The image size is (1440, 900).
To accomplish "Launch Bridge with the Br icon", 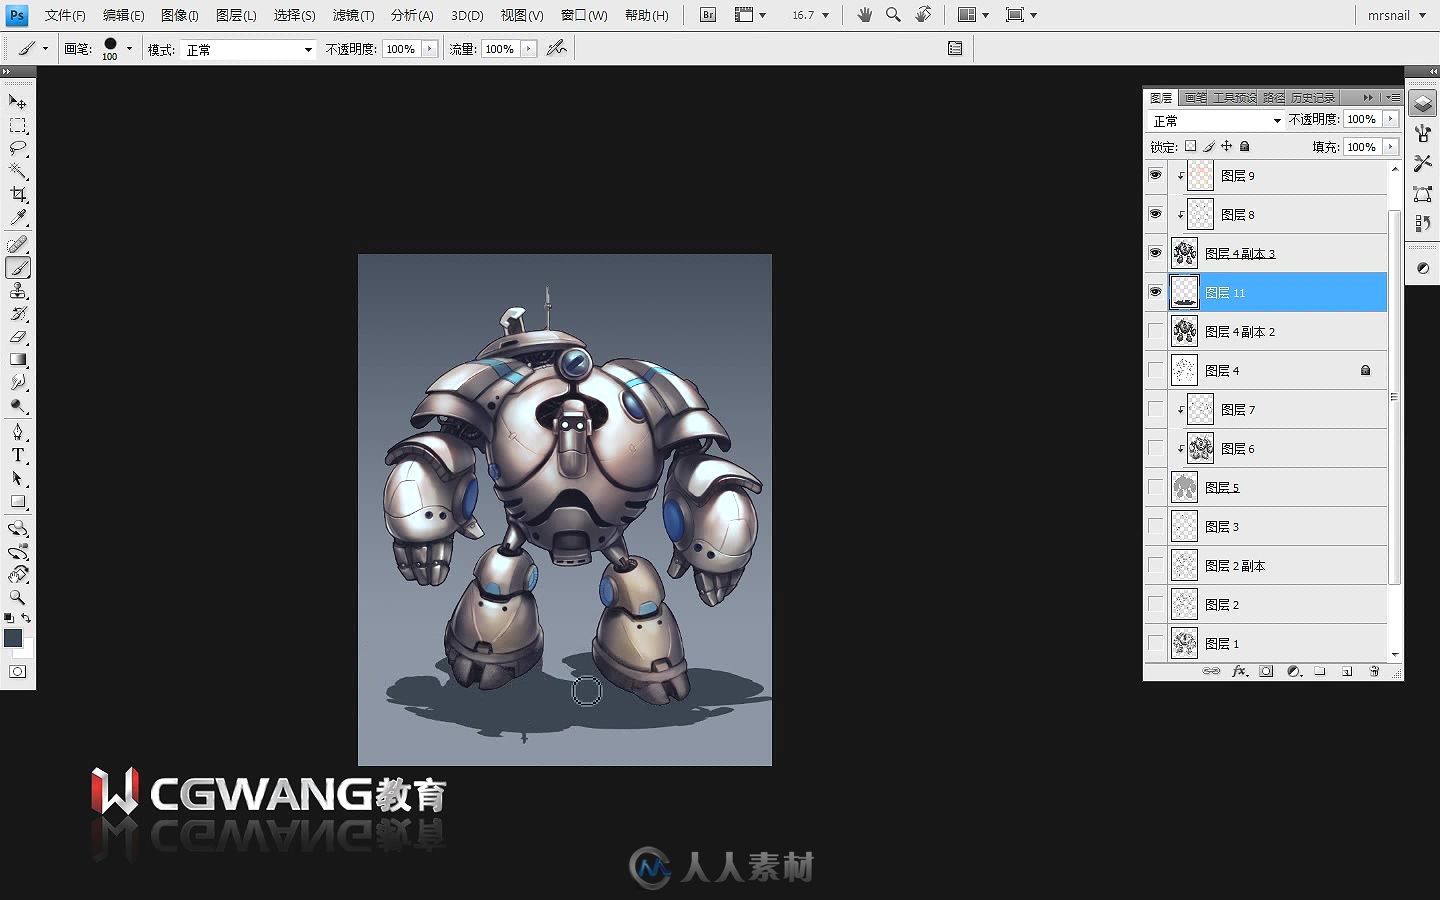I will (708, 15).
